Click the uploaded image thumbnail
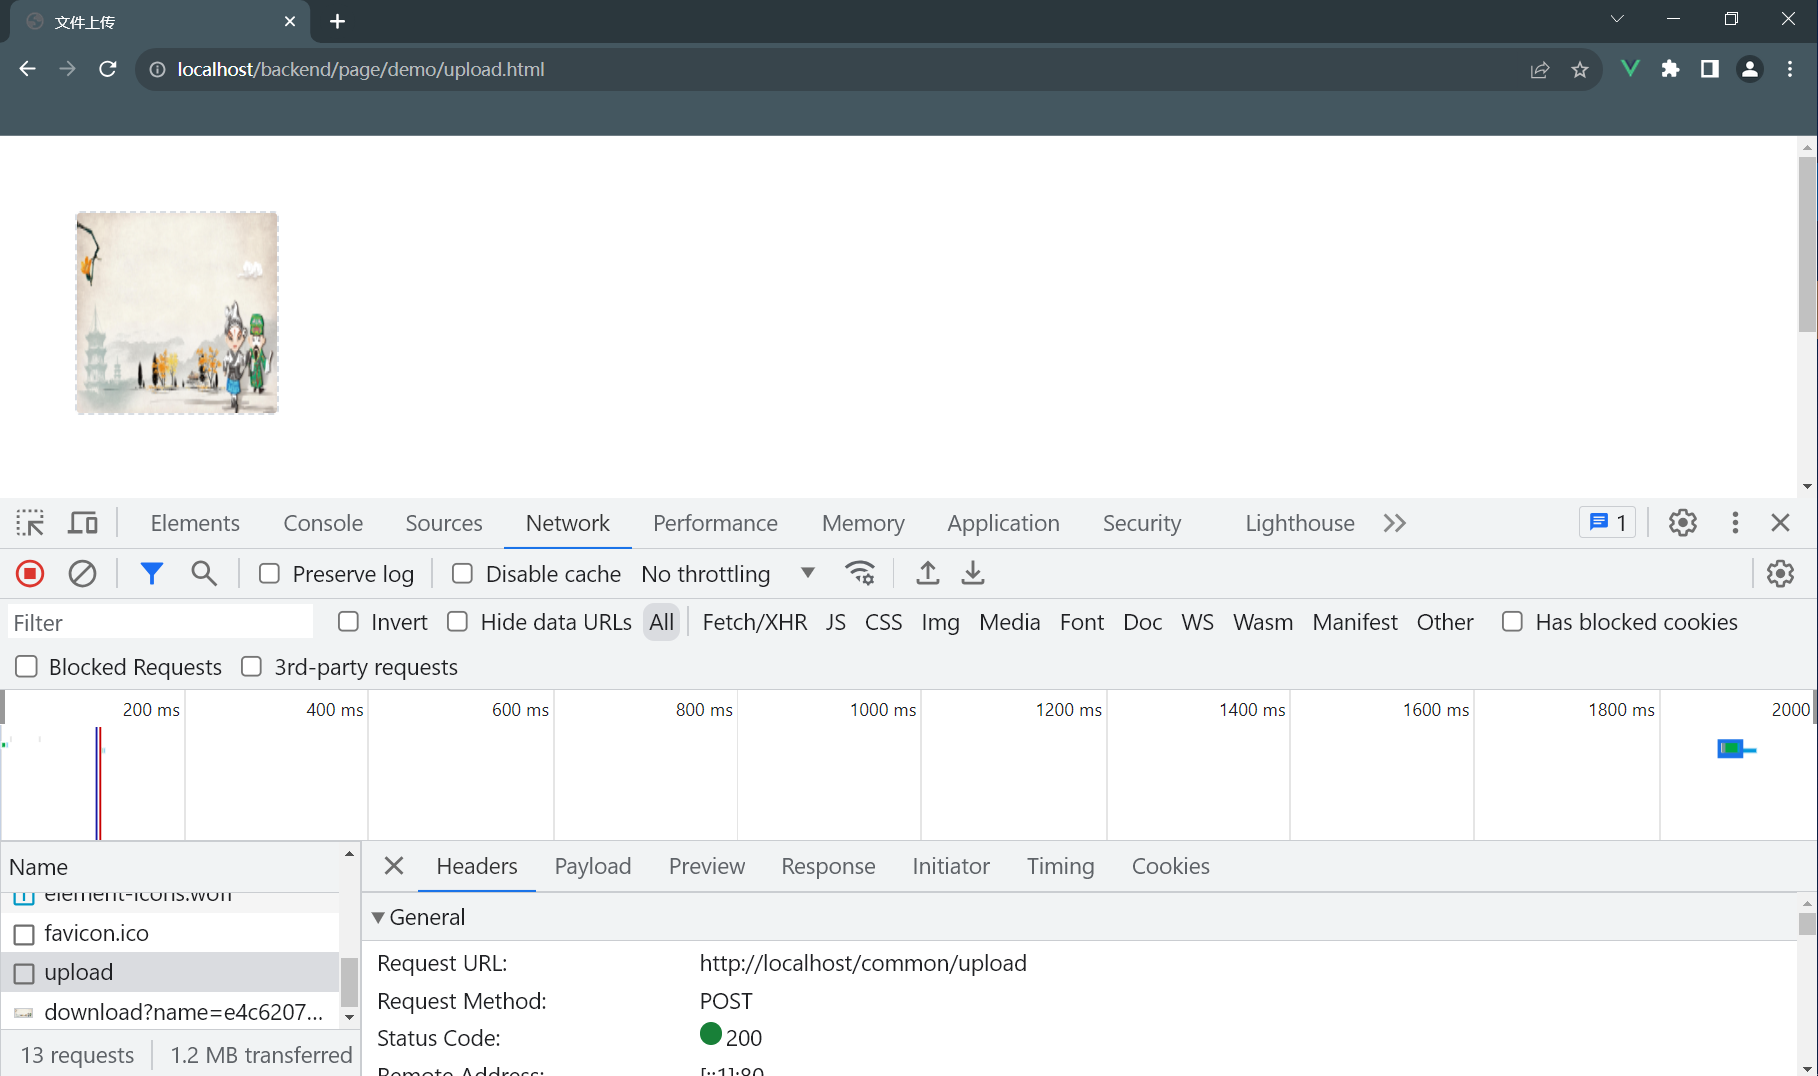Viewport: 1818px width, 1076px height. click(177, 313)
